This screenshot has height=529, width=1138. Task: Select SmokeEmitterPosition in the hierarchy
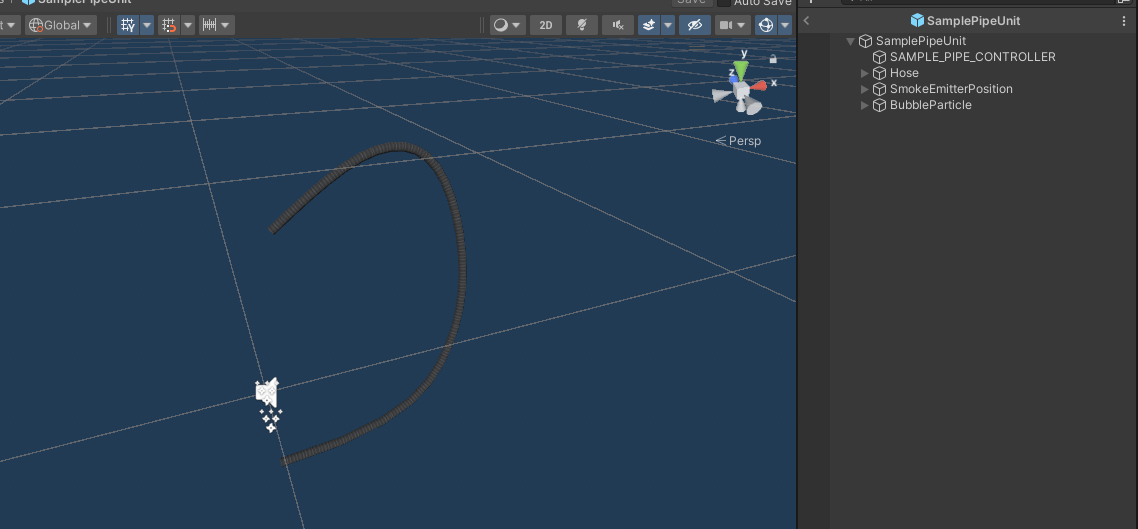point(951,89)
